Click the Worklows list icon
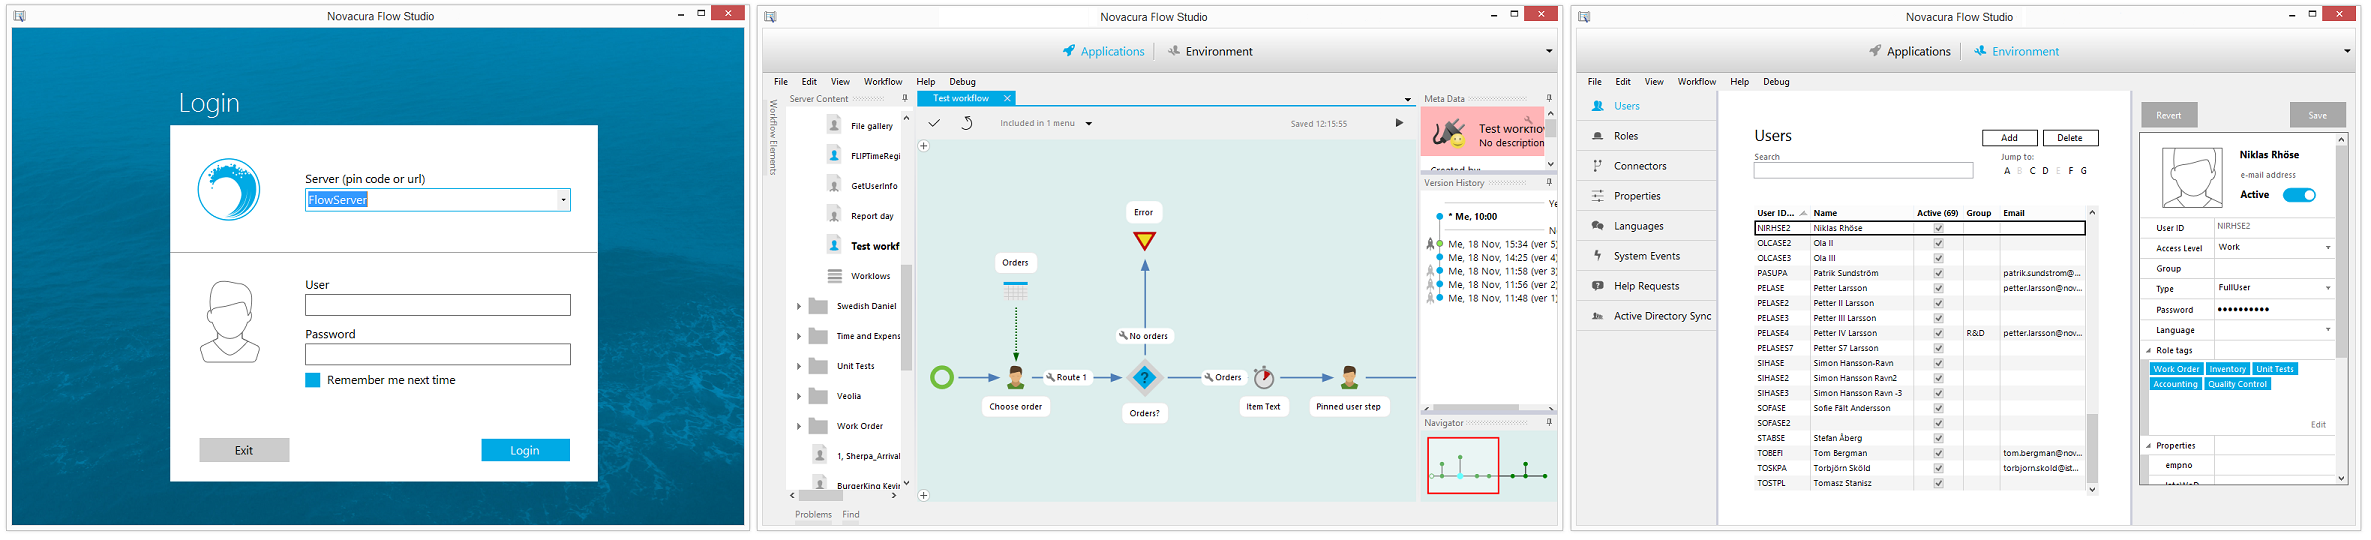 [x=834, y=275]
